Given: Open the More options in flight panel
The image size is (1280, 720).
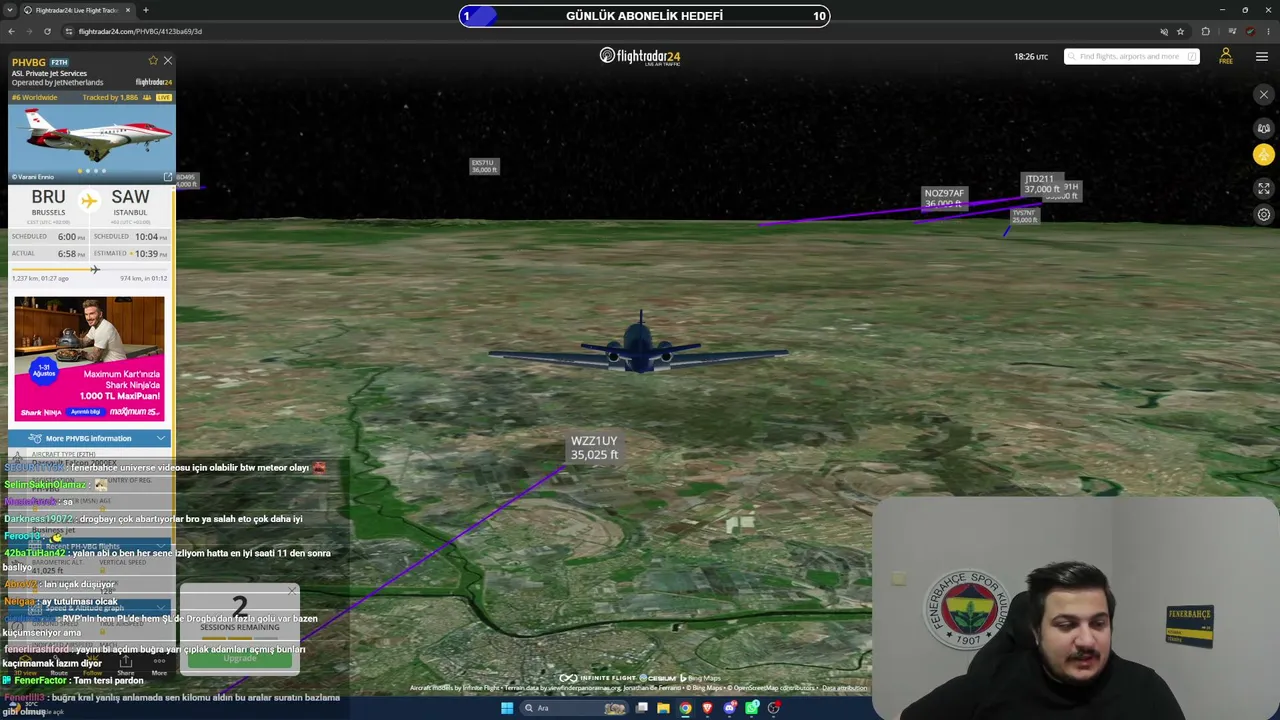Looking at the screenshot, I should [159, 666].
